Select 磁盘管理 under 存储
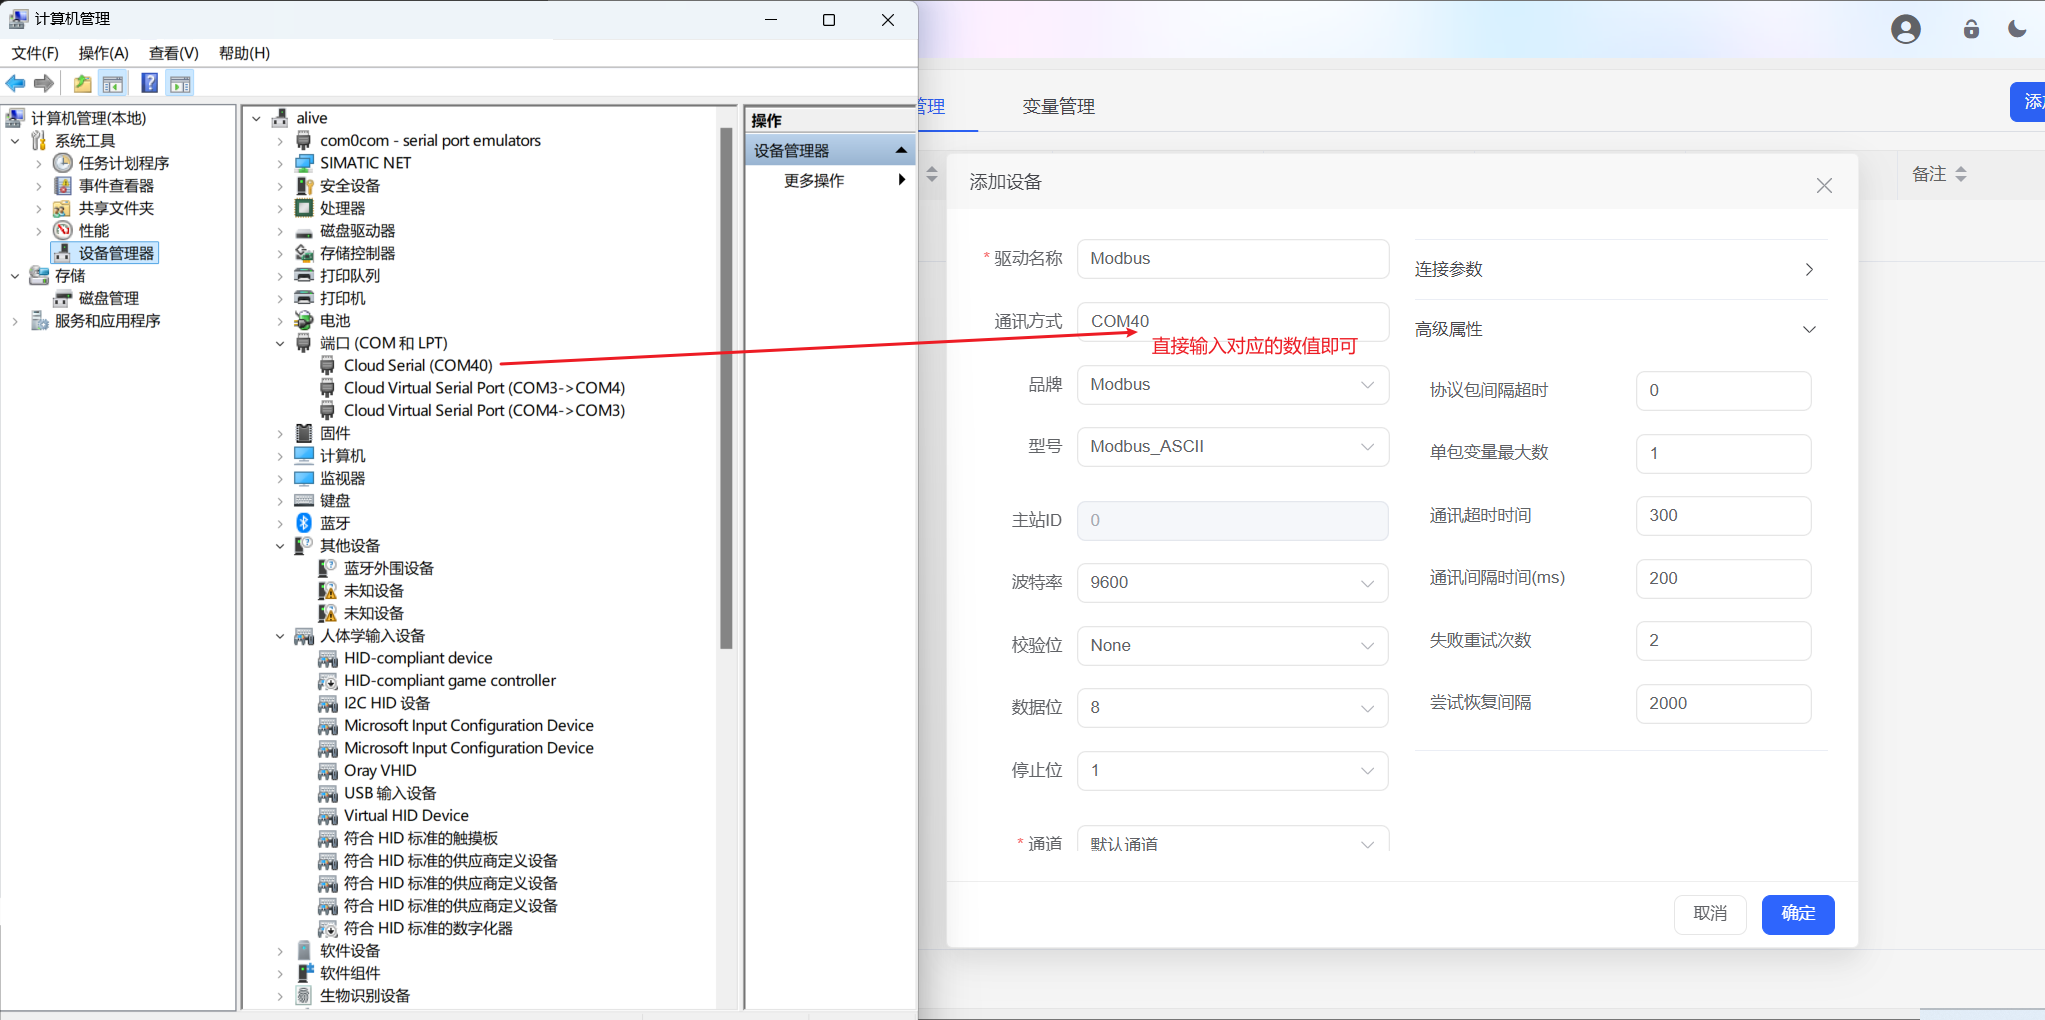2045x1020 pixels. [x=110, y=297]
